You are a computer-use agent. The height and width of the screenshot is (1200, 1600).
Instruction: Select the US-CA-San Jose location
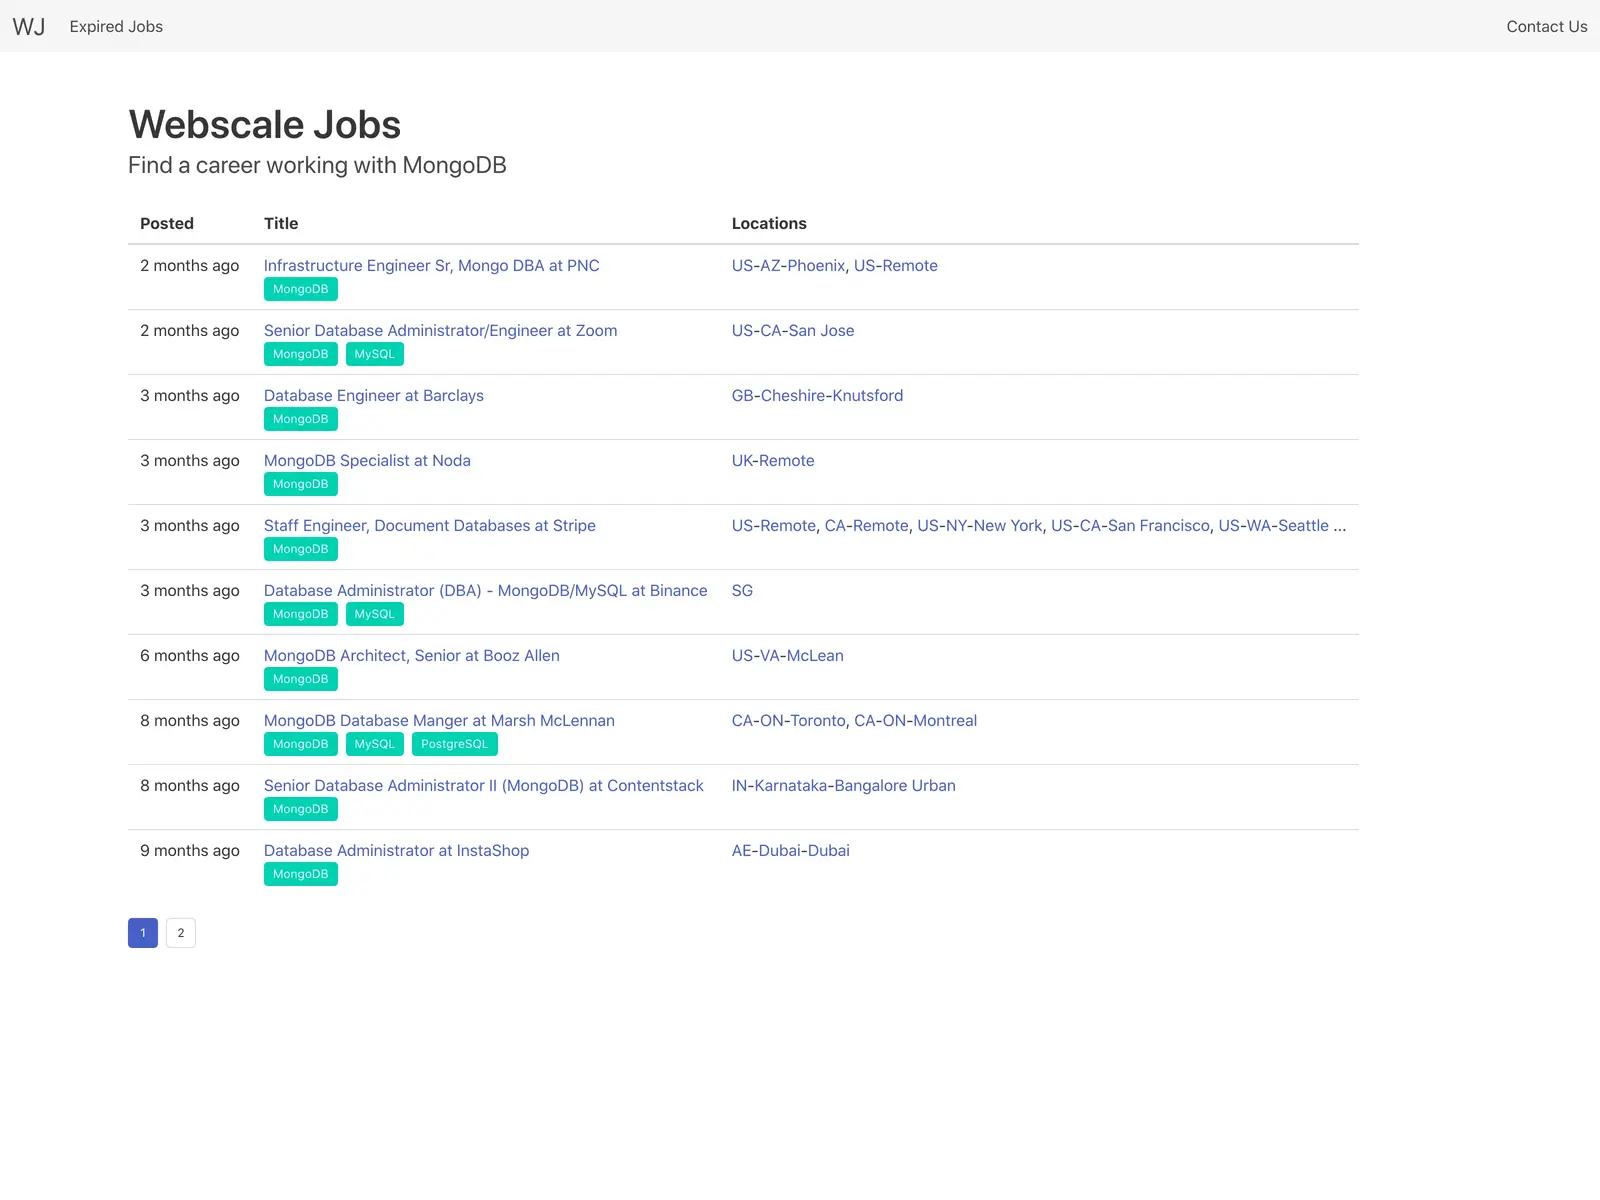pos(793,330)
